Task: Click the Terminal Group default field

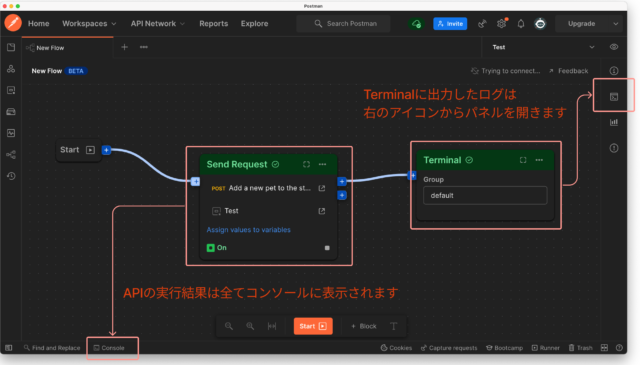Action: pos(485,195)
